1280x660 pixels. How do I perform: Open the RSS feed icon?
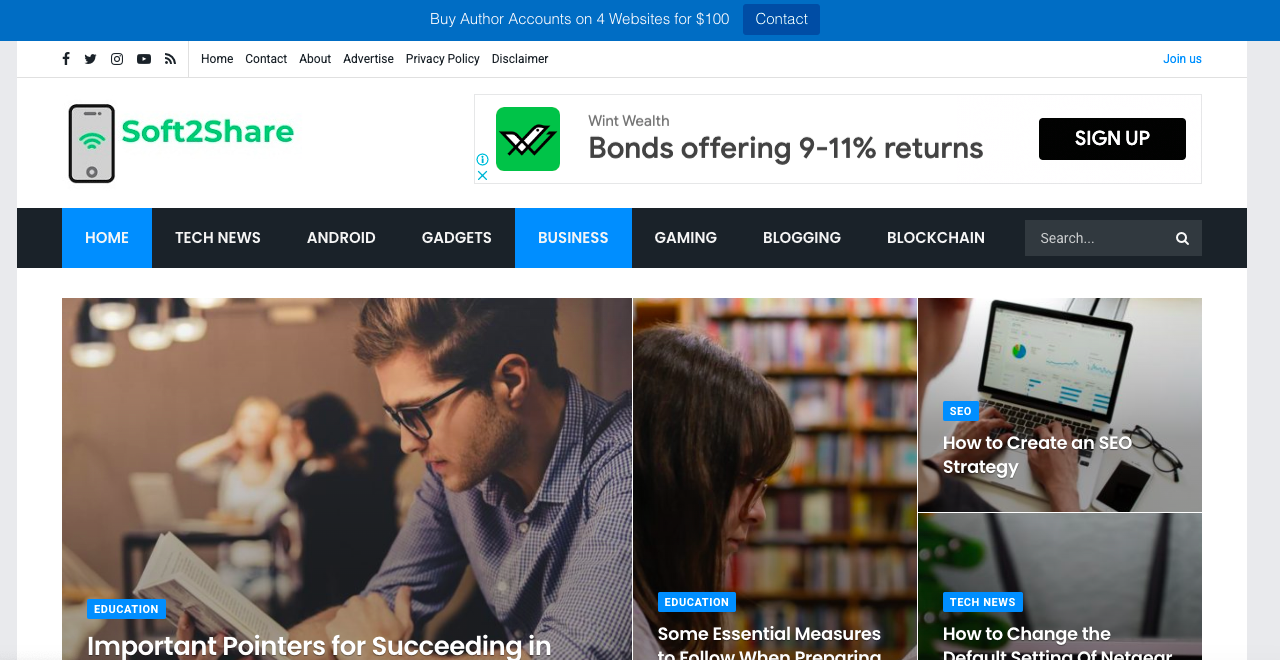[x=170, y=59]
